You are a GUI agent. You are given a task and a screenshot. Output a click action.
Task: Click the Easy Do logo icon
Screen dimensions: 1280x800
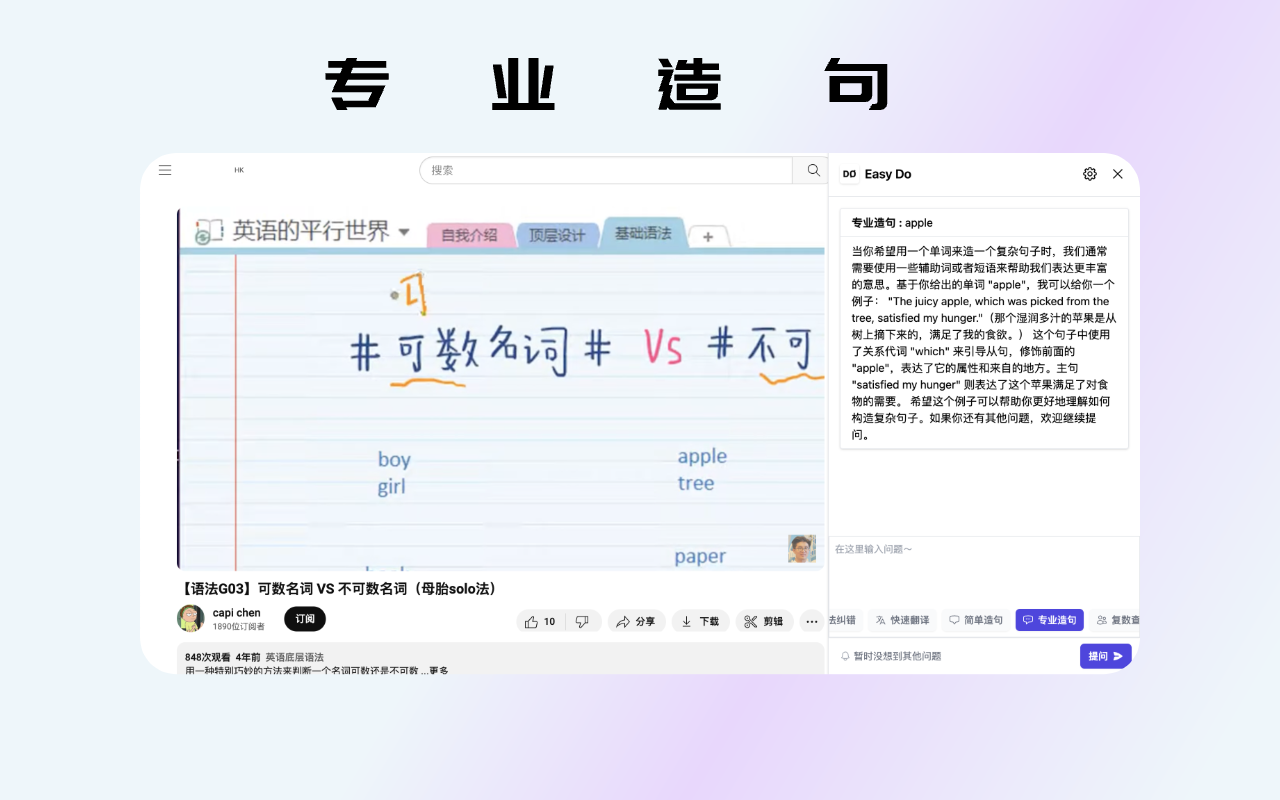pos(849,174)
